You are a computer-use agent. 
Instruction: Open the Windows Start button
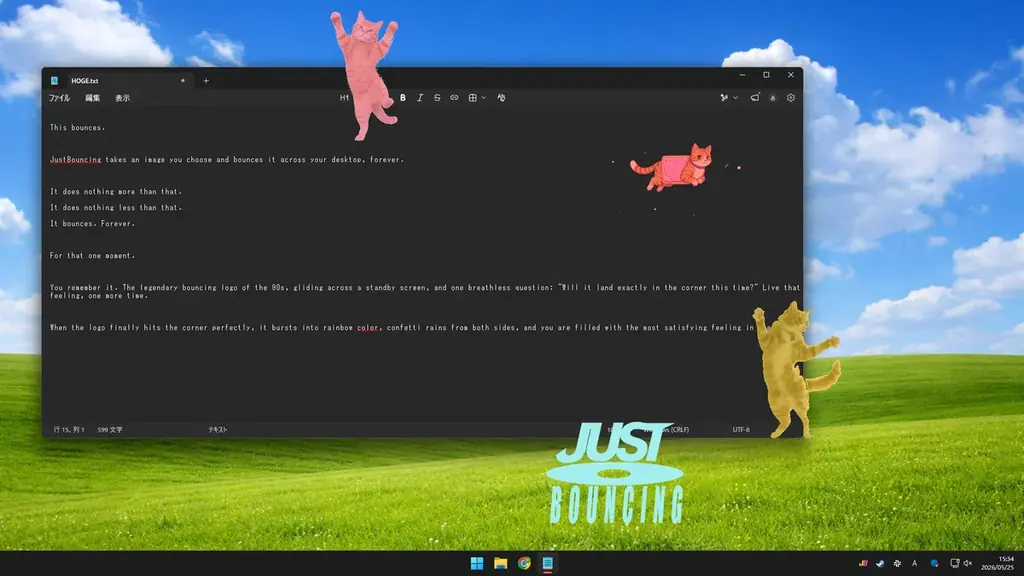click(477, 563)
